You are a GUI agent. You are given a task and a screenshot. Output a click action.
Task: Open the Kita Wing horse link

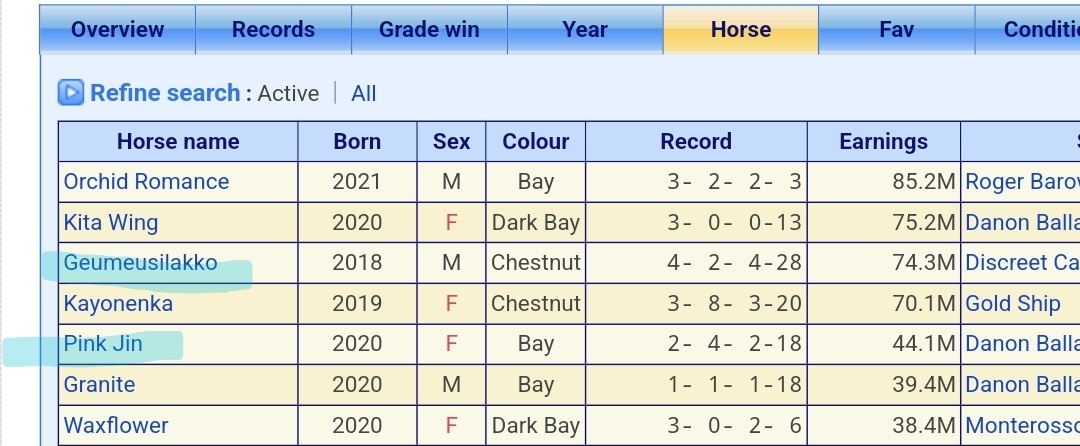111,222
